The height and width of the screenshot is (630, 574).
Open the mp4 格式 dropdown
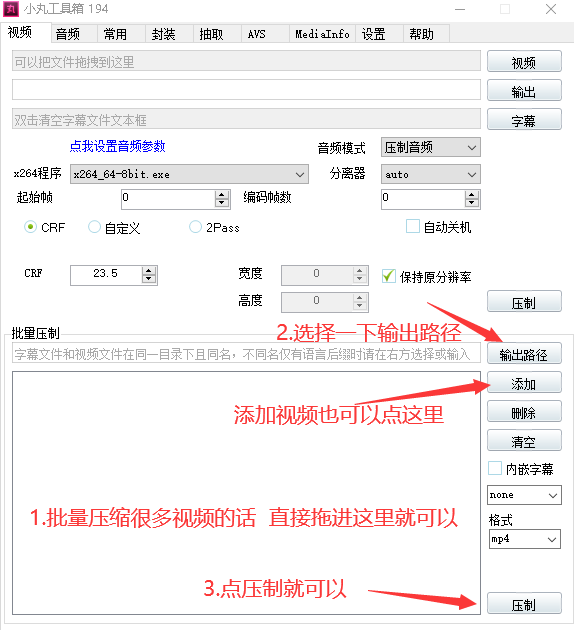point(524,539)
